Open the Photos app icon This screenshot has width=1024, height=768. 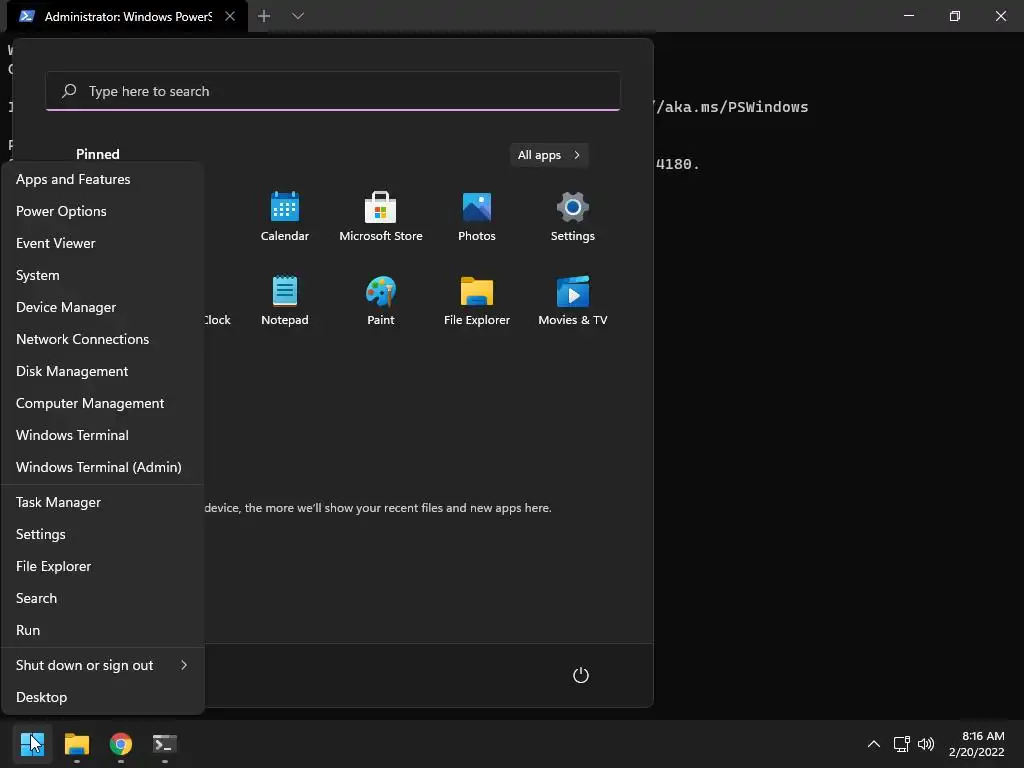(x=477, y=217)
